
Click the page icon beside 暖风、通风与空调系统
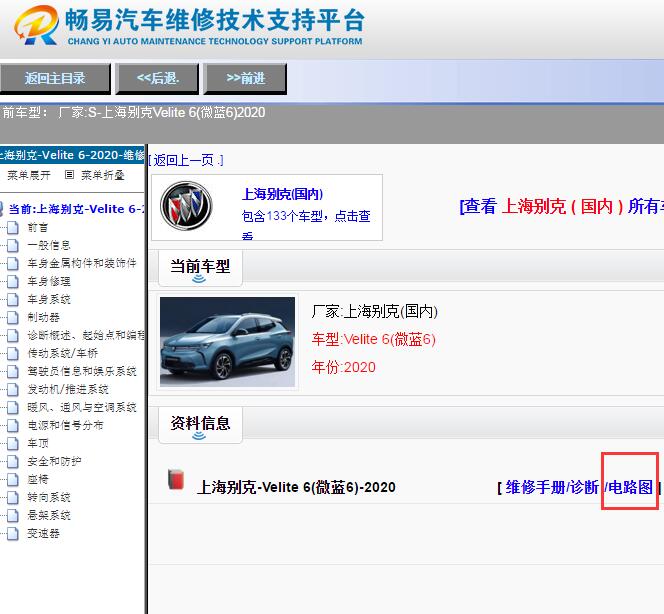pyautogui.click(x=13, y=407)
